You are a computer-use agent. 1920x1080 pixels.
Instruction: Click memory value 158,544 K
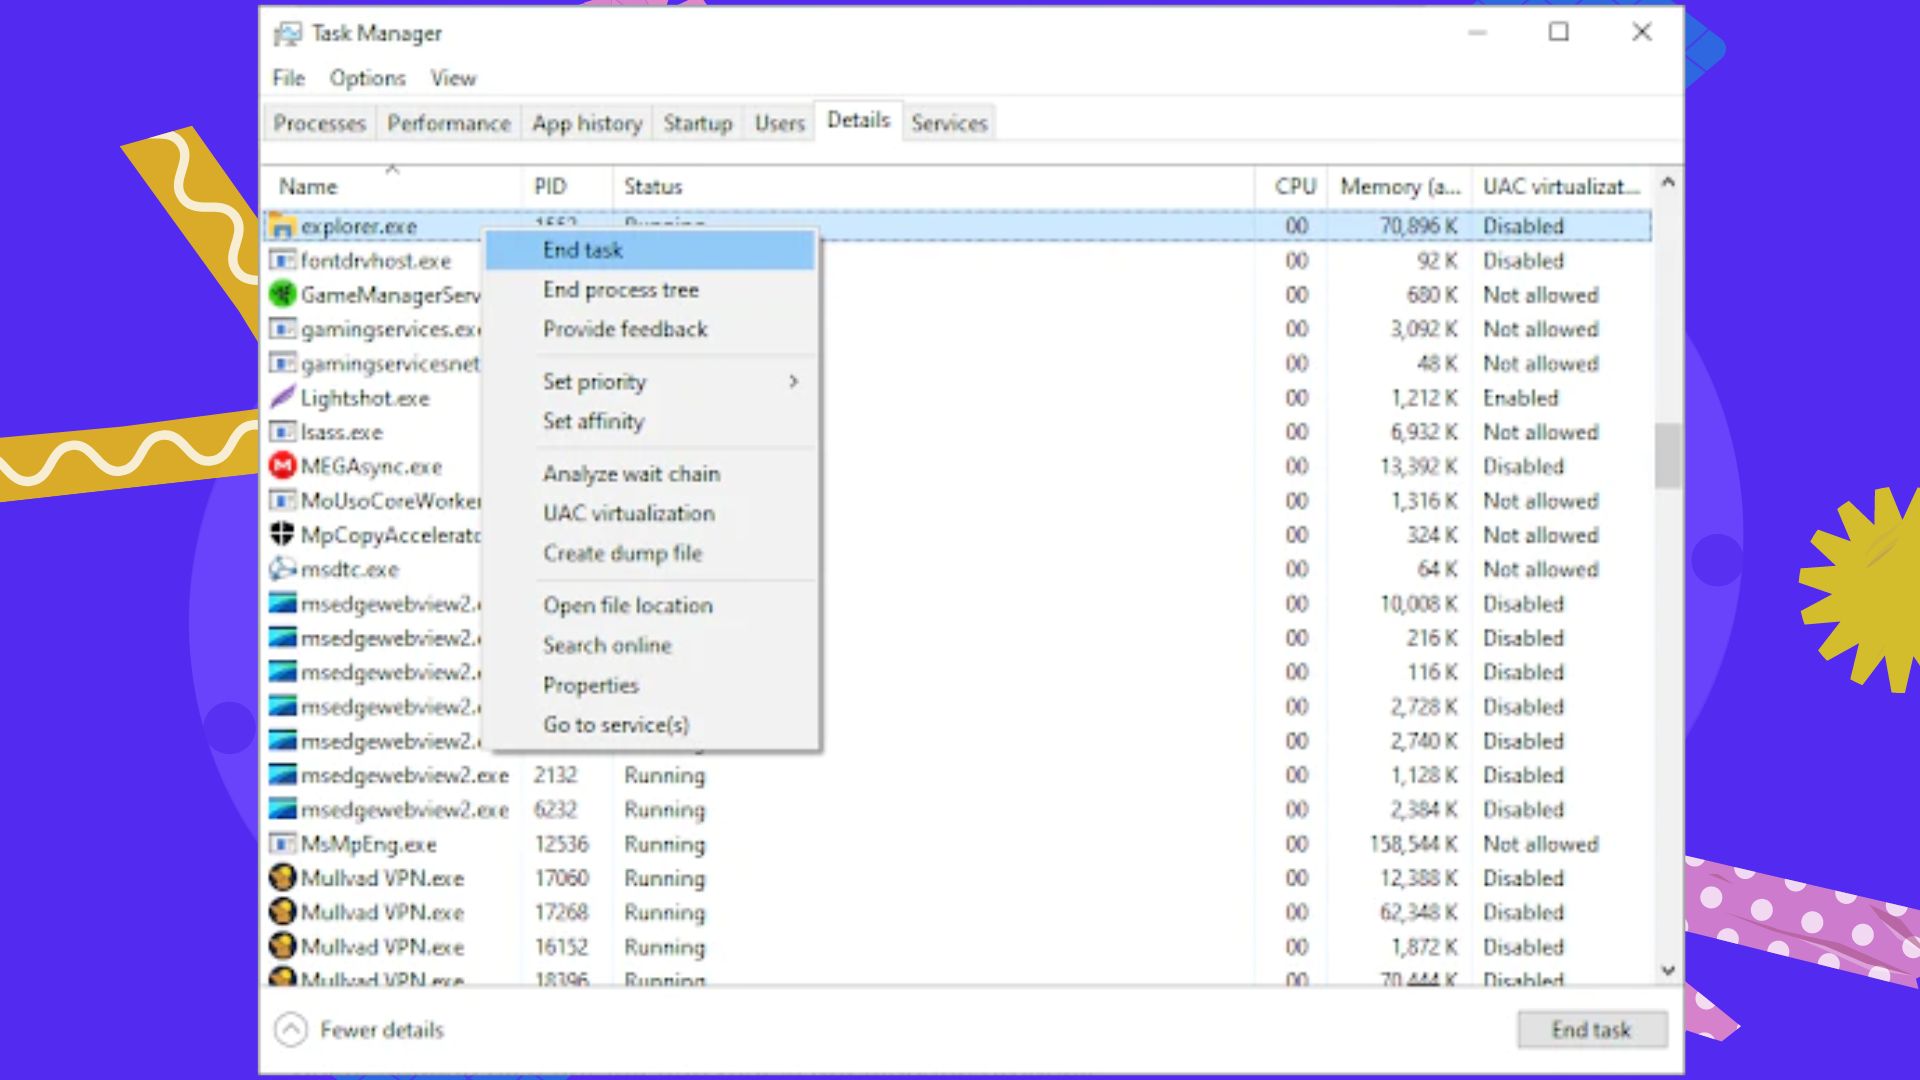[x=1413, y=844]
